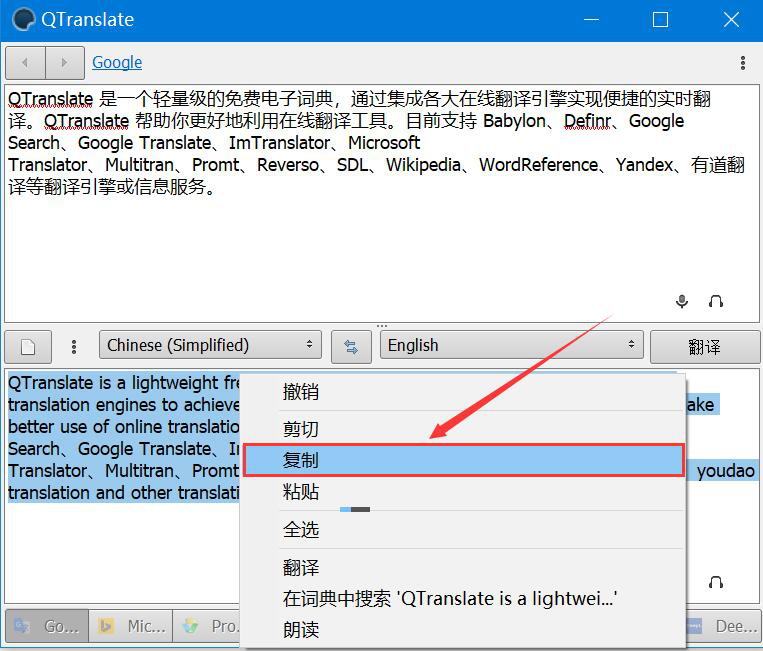This screenshot has height=651, width=763.
Task: Switch to the DeepL service tab at bottom
Action: pos(722,626)
